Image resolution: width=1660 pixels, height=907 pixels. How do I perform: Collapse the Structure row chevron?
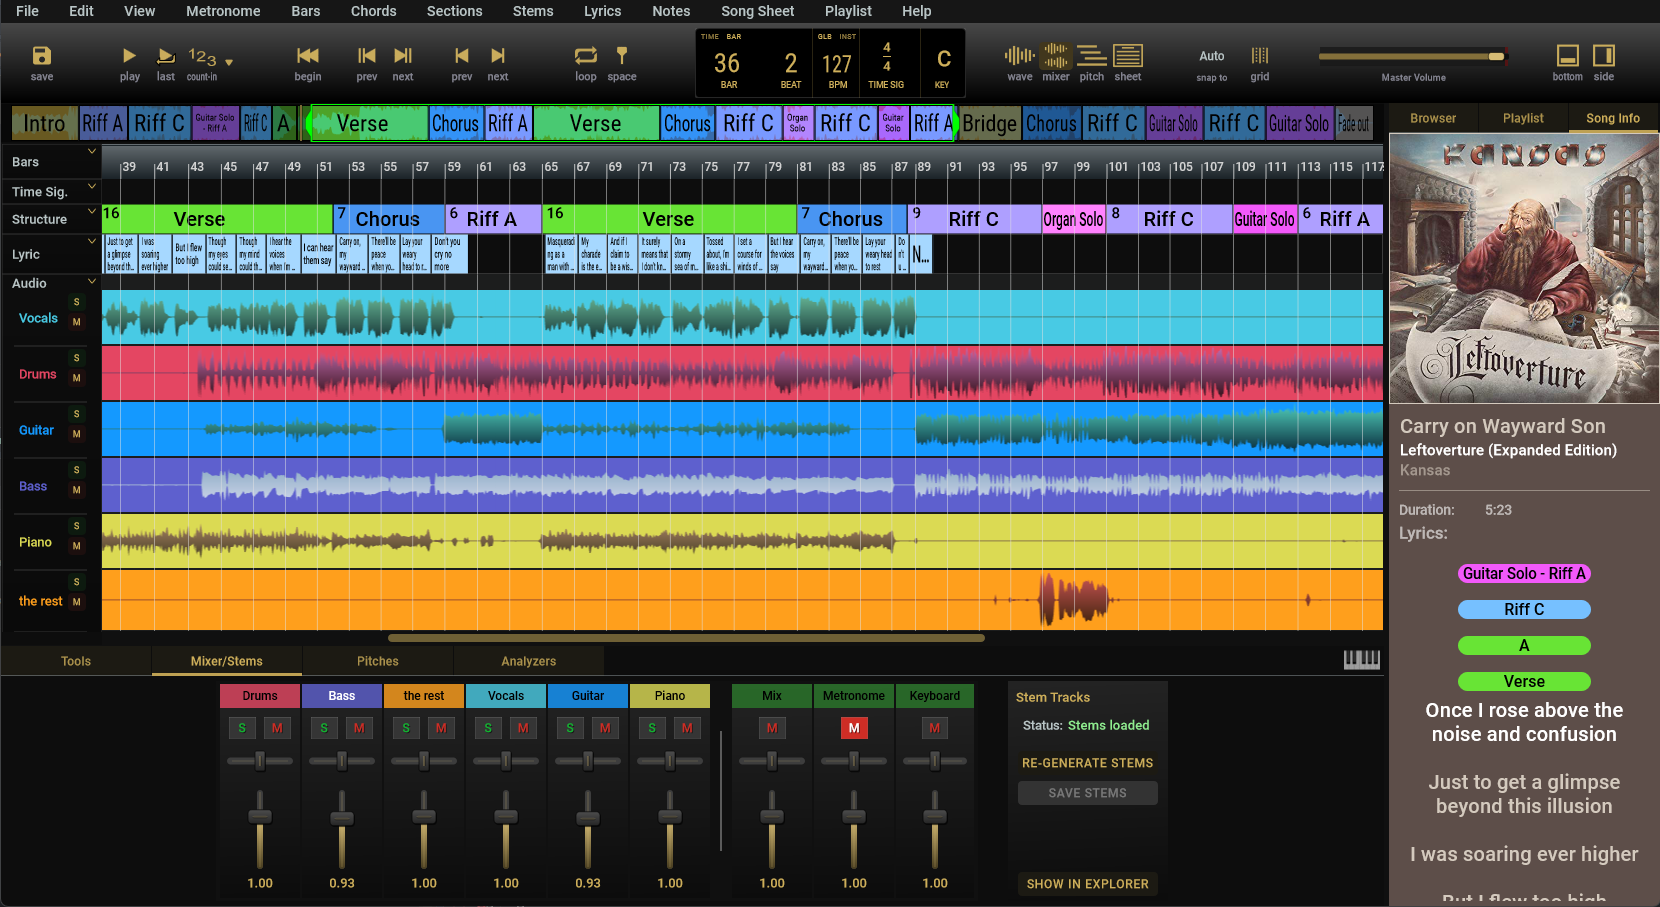pyautogui.click(x=92, y=211)
